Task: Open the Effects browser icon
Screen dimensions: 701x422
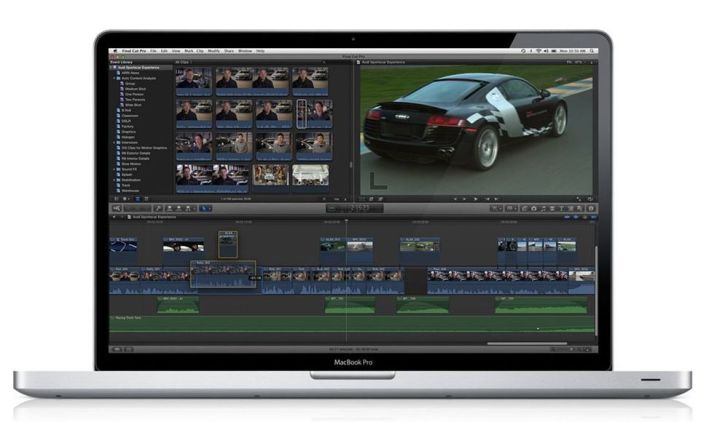Action: click(x=524, y=208)
